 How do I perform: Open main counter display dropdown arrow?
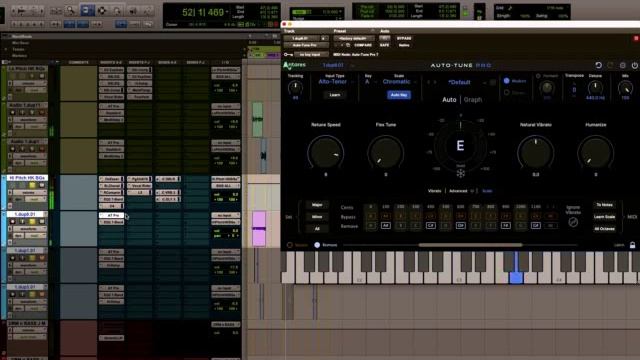click(227, 12)
